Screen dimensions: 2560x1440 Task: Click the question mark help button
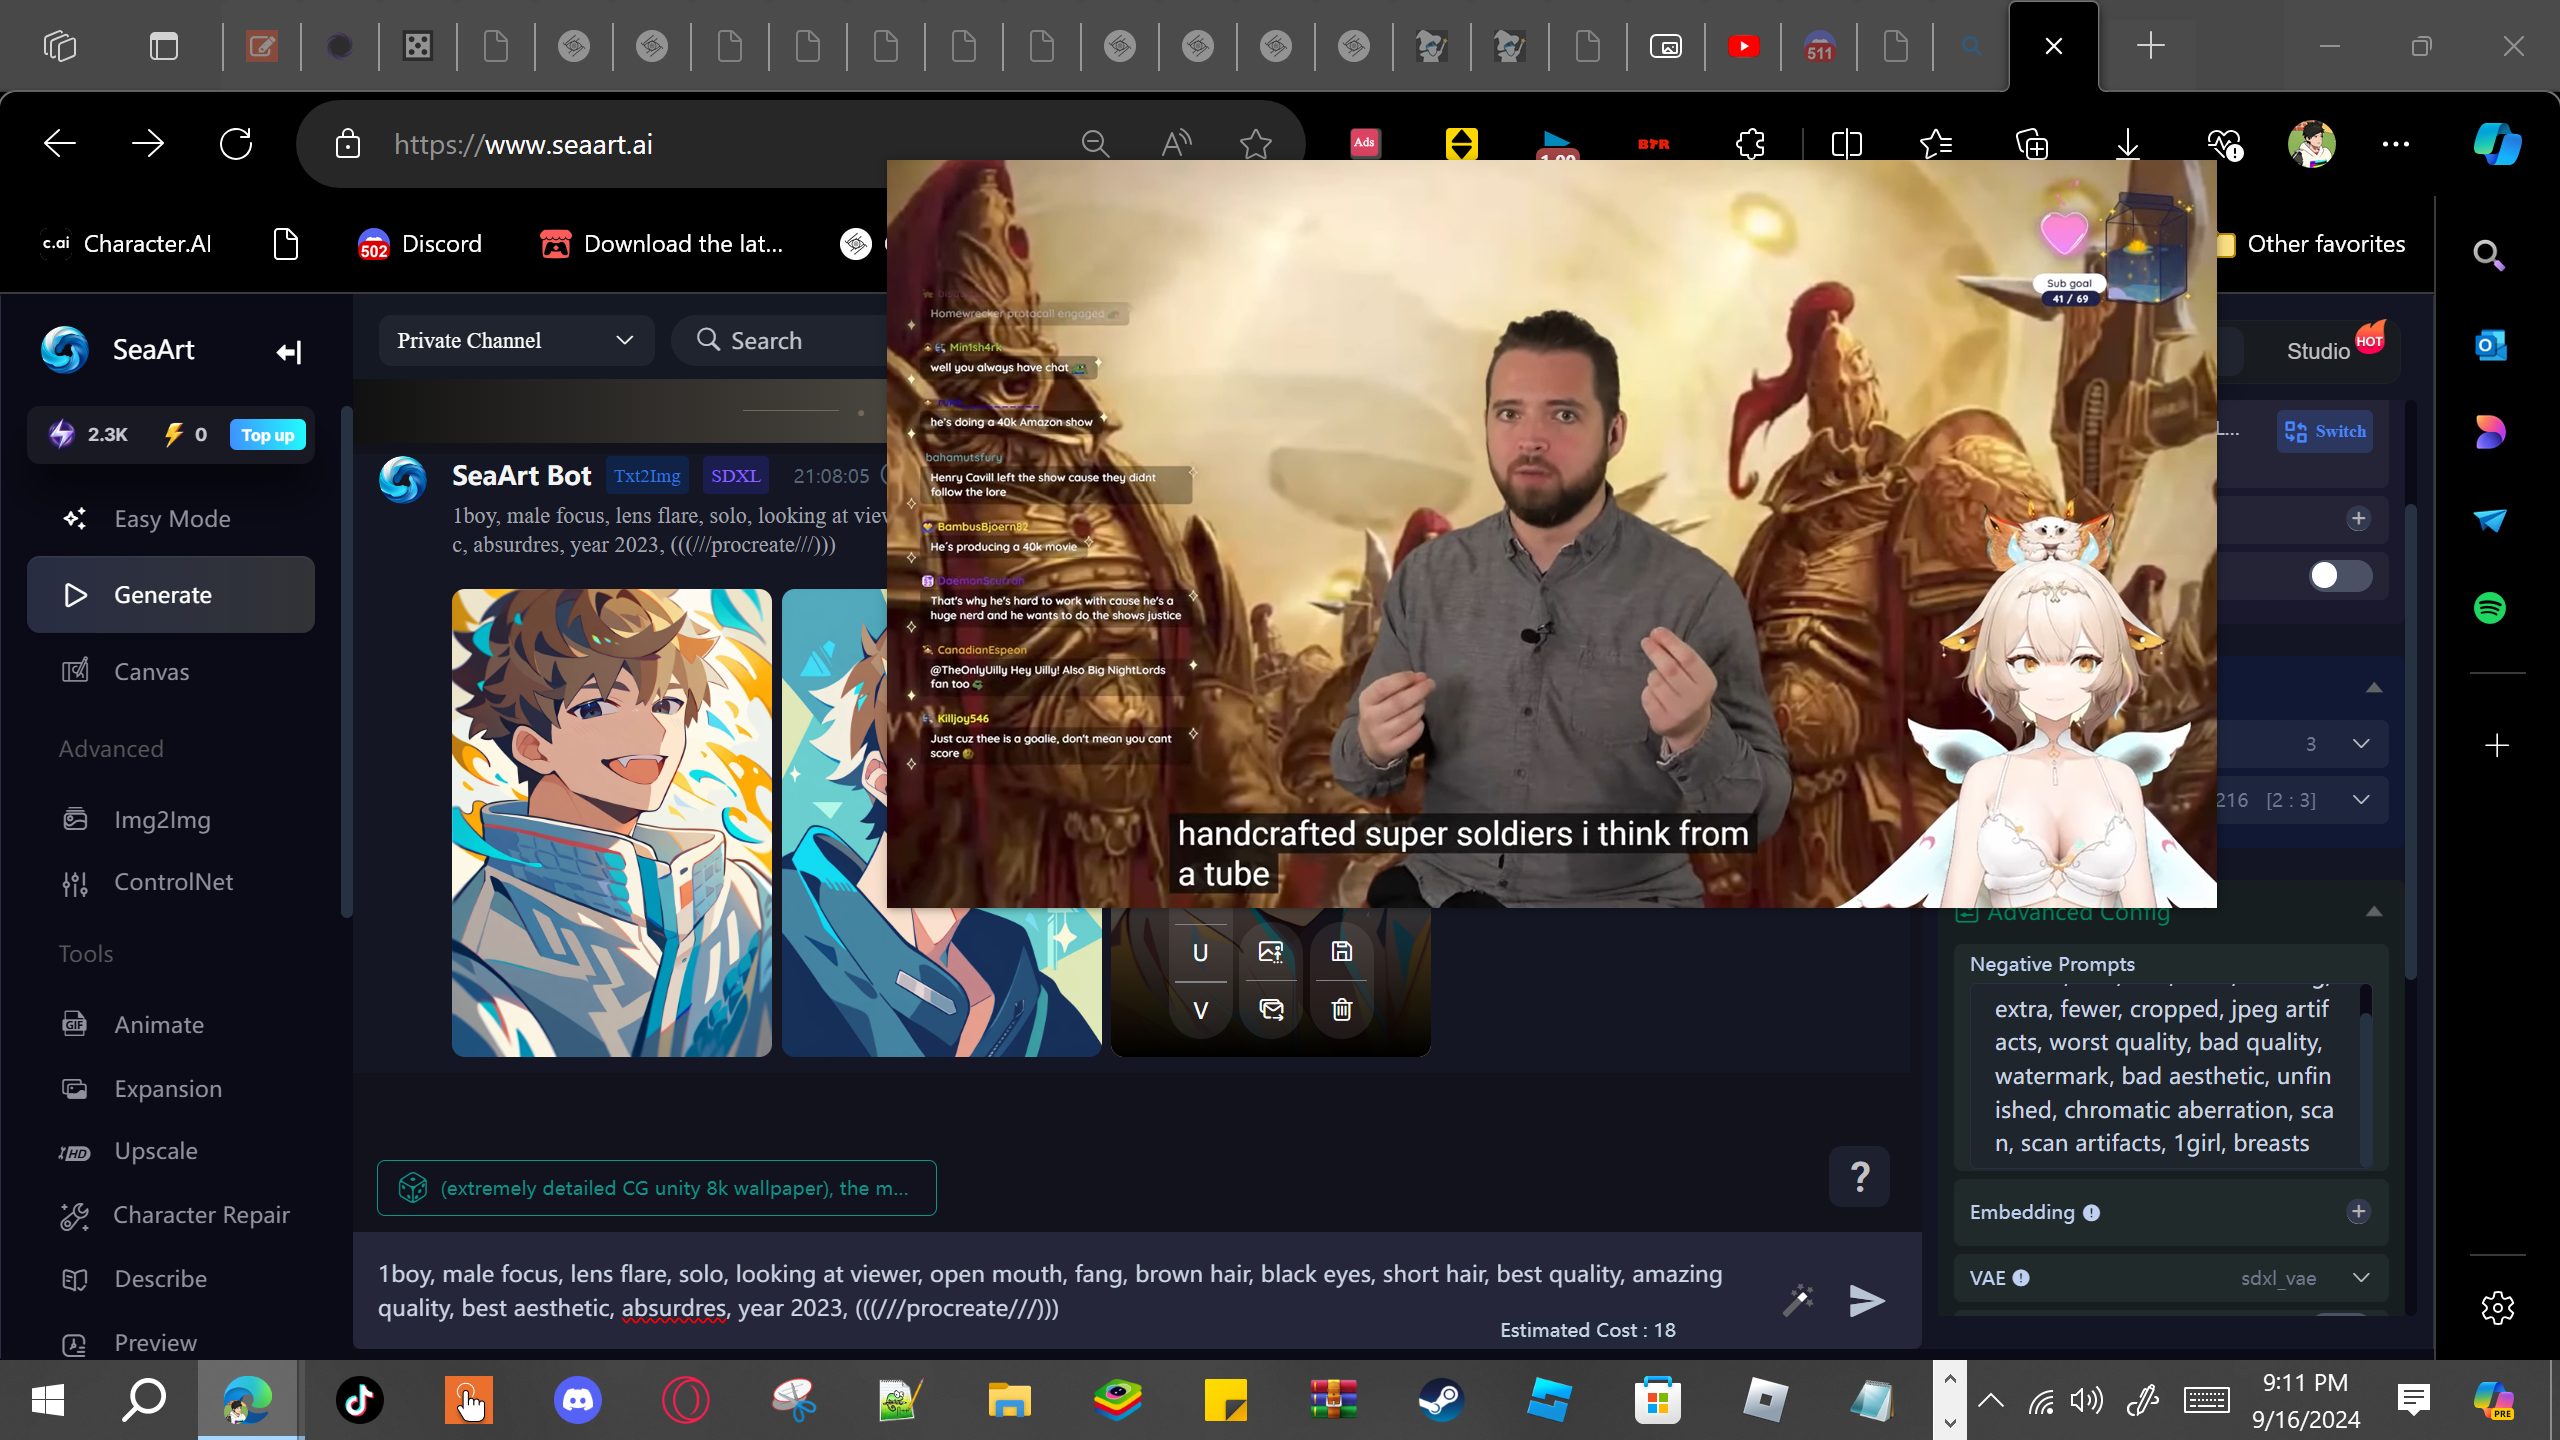tap(1860, 1177)
